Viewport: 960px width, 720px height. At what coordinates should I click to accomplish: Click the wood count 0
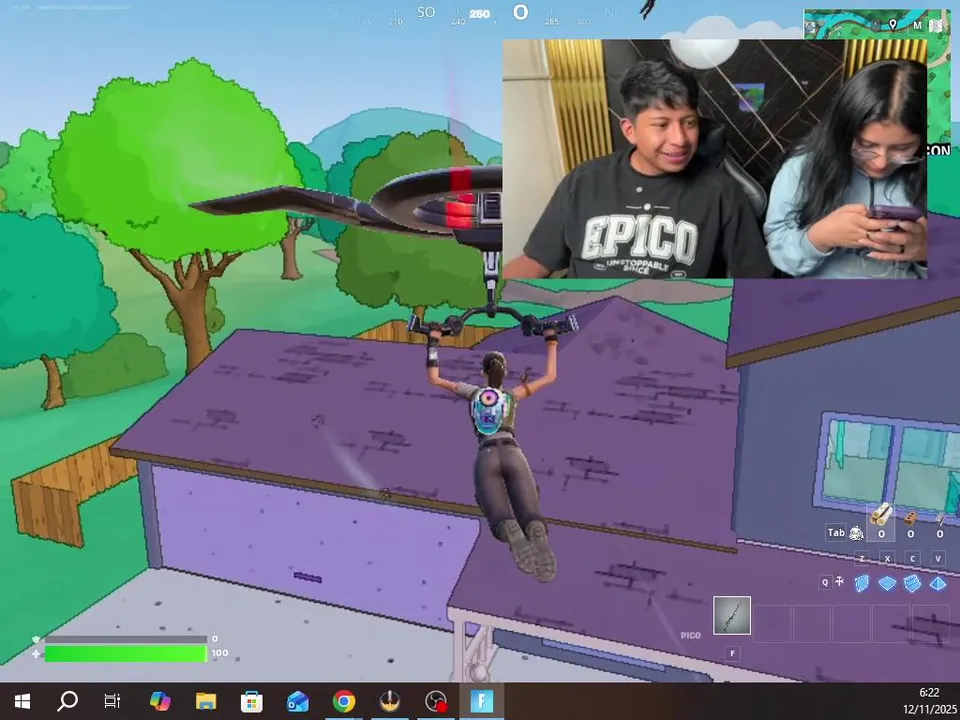click(881, 534)
